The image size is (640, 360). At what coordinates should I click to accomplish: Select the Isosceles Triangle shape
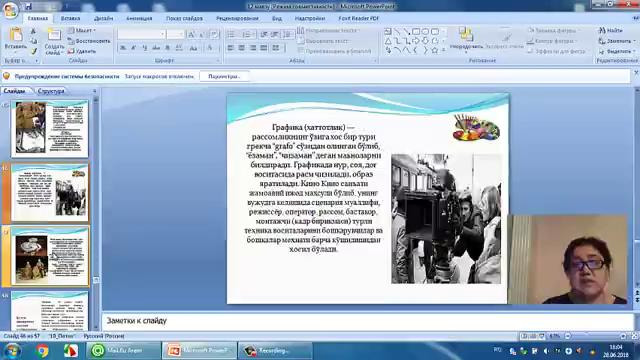388,41
